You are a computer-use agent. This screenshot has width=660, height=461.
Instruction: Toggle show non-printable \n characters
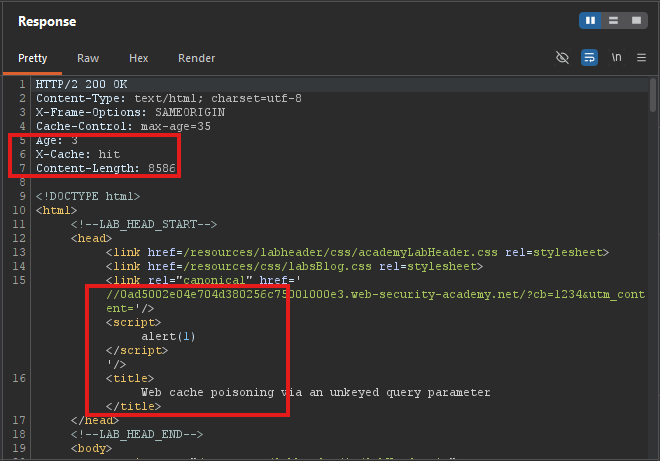[616, 57]
